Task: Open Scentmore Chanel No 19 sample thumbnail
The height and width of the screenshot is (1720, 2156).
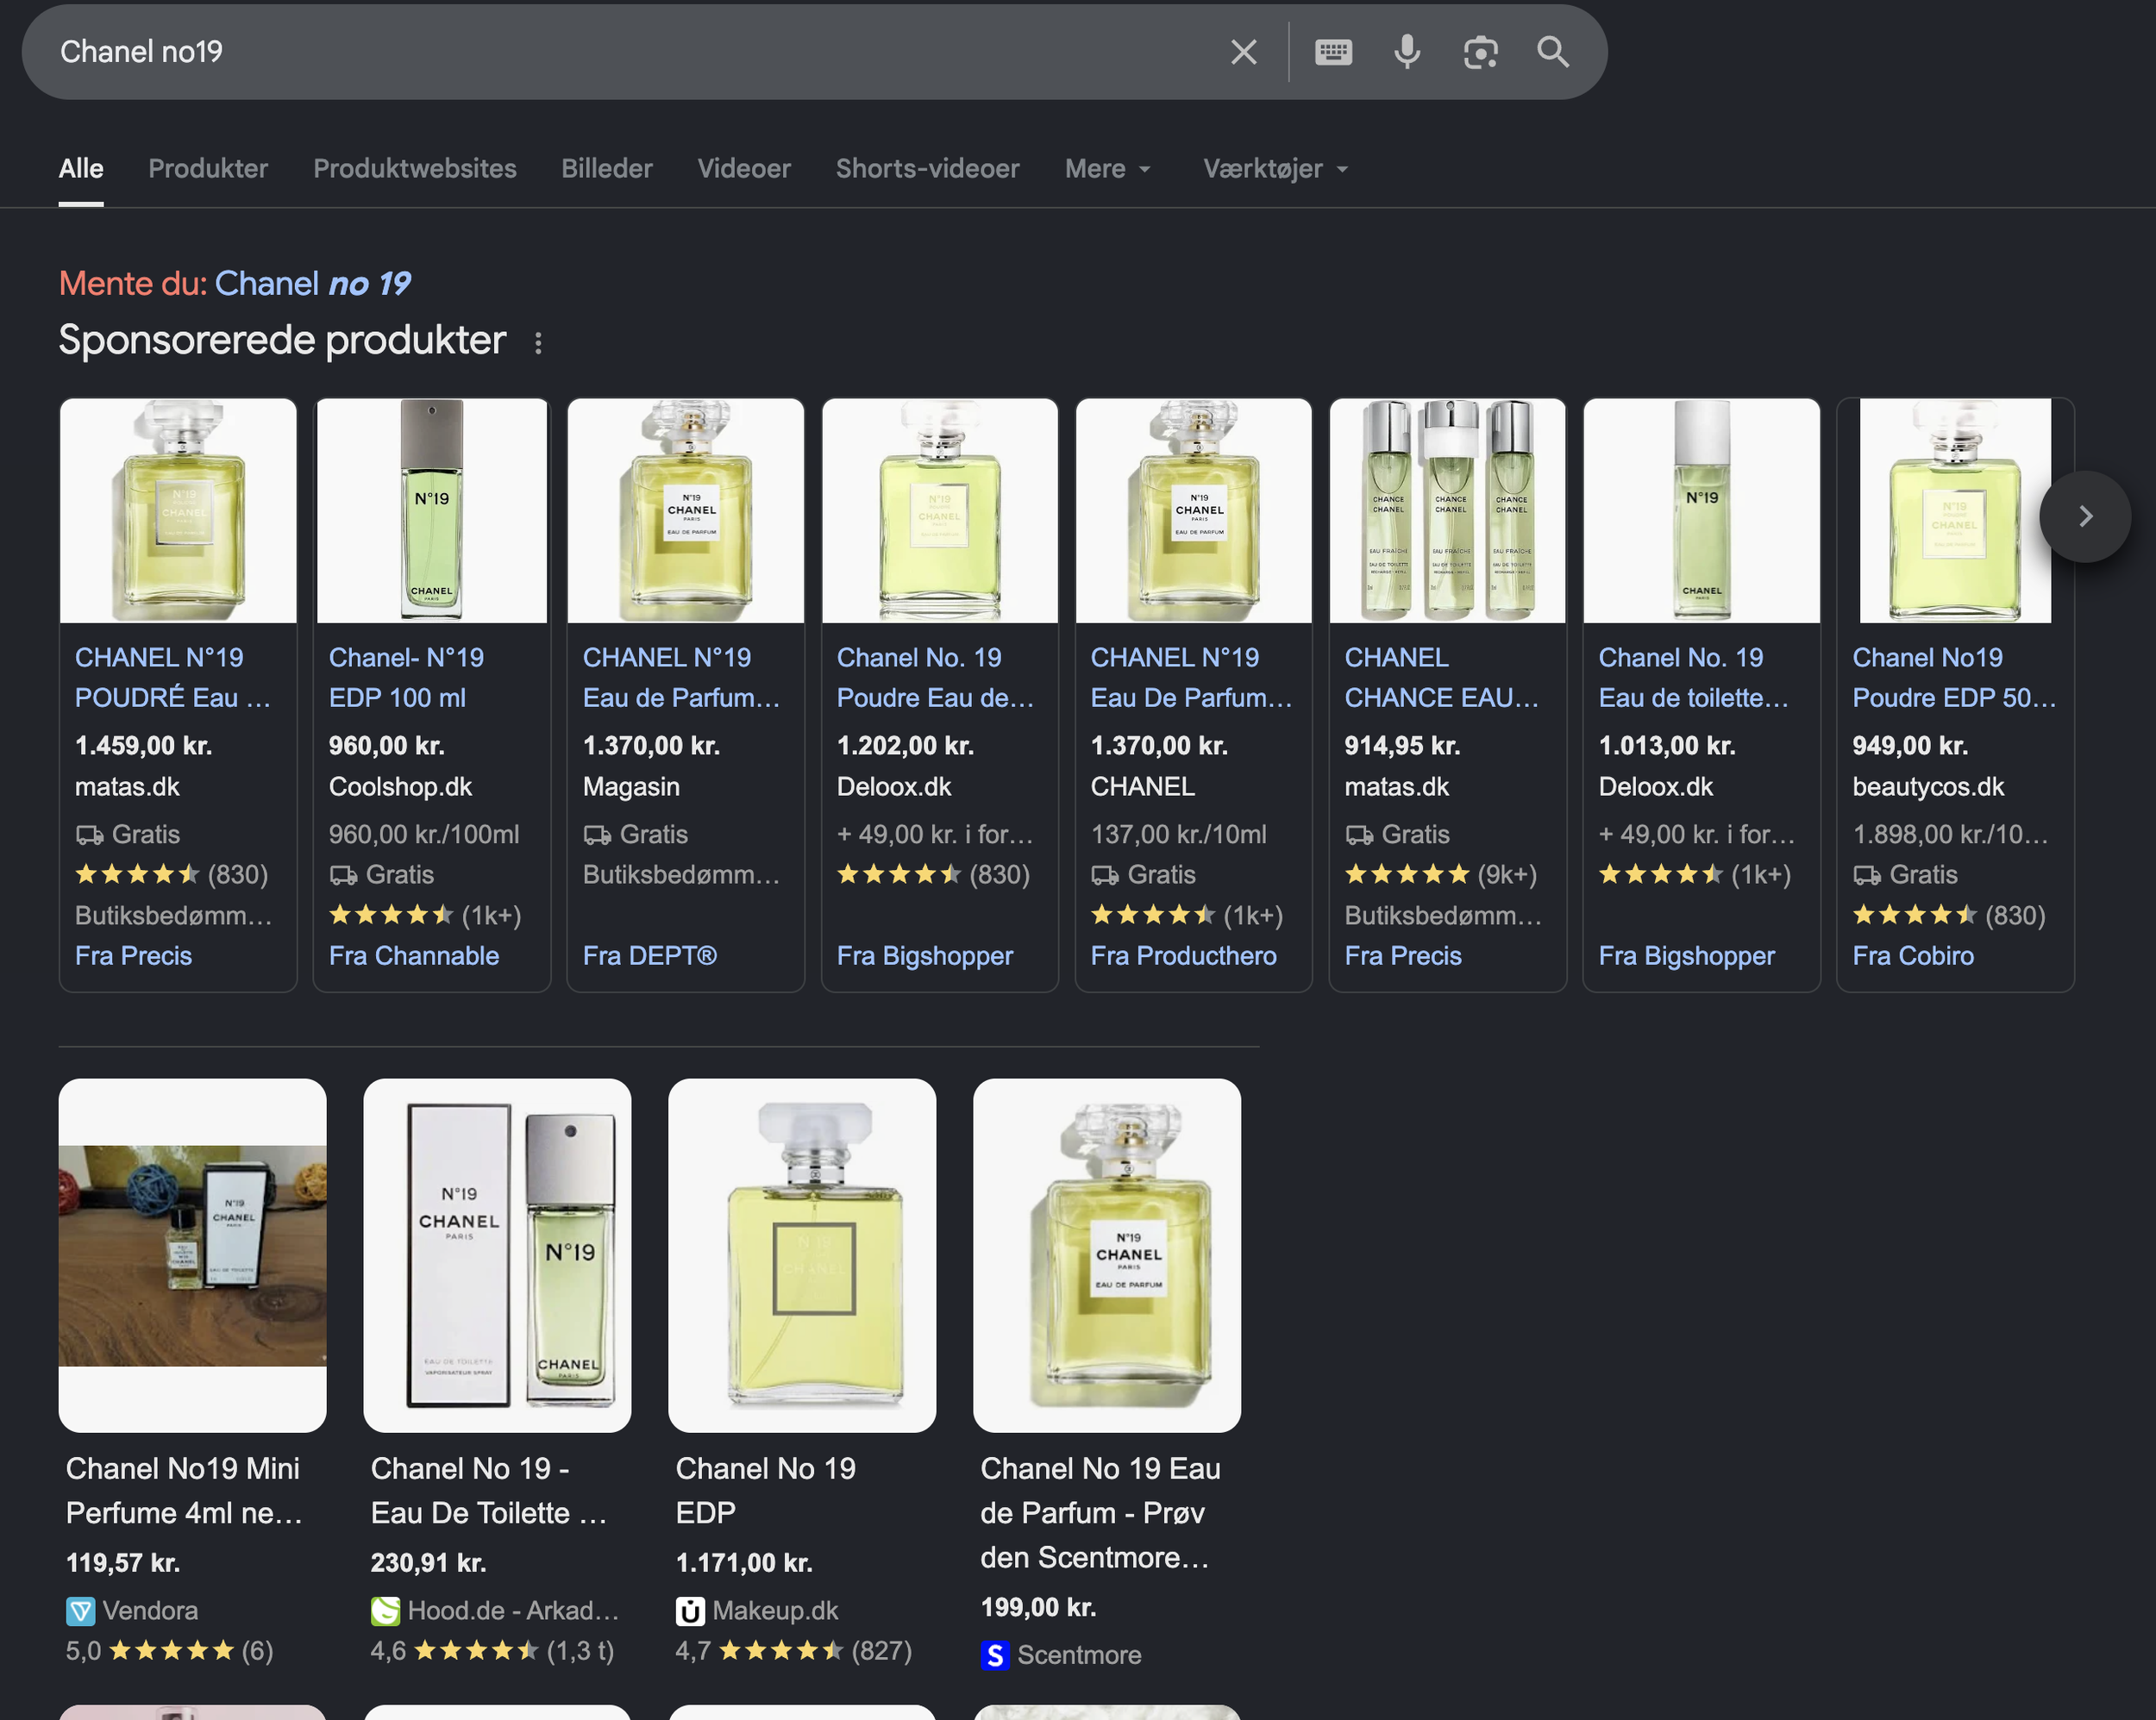Action: (1107, 1255)
